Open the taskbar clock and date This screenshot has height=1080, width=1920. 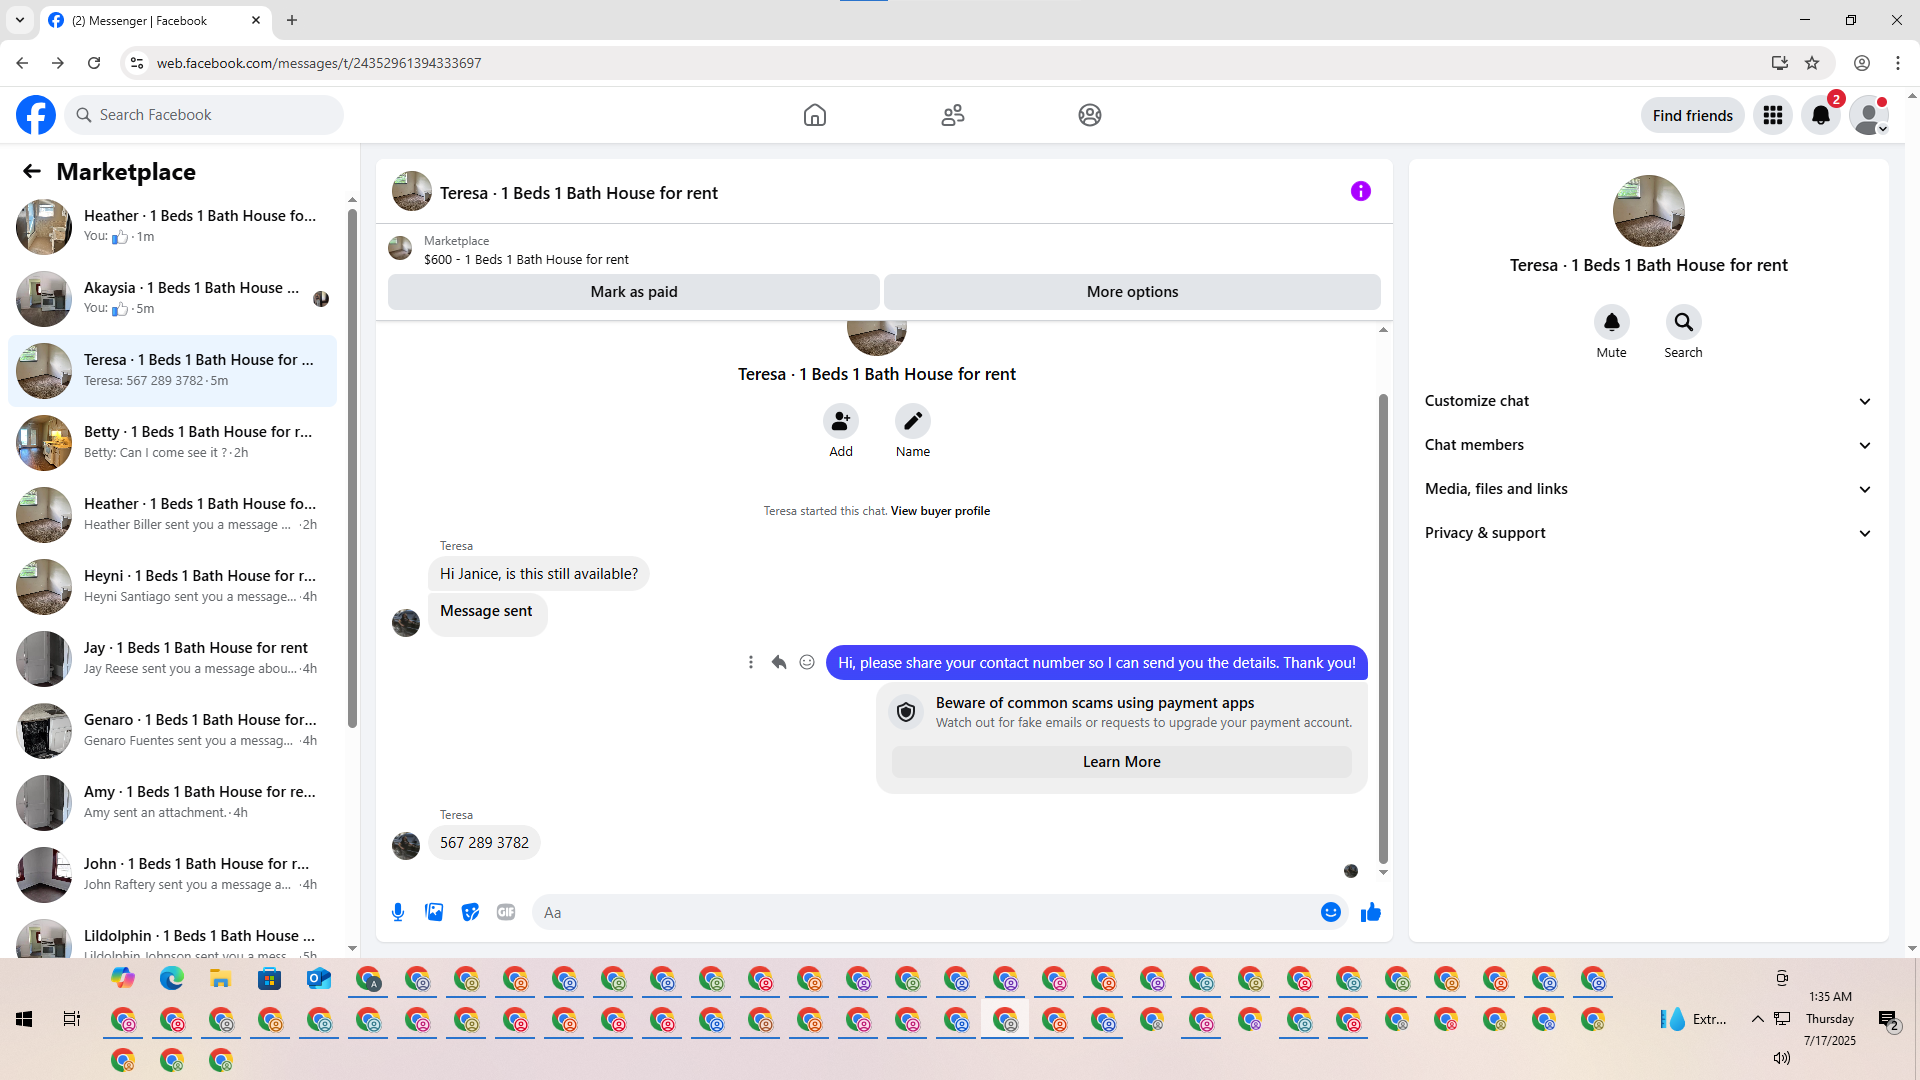(1830, 1019)
